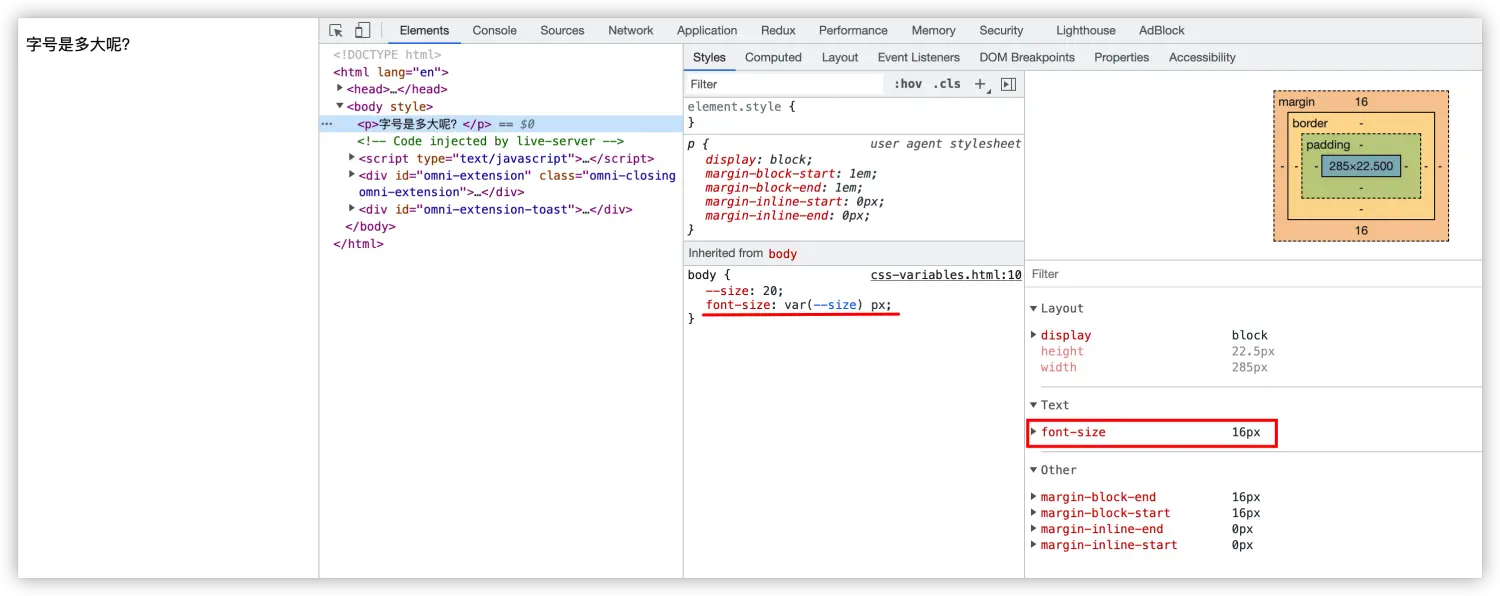Toggle the computed styles sidebar icon
Image resolution: width=1500 pixels, height=596 pixels.
[1008, 84]
